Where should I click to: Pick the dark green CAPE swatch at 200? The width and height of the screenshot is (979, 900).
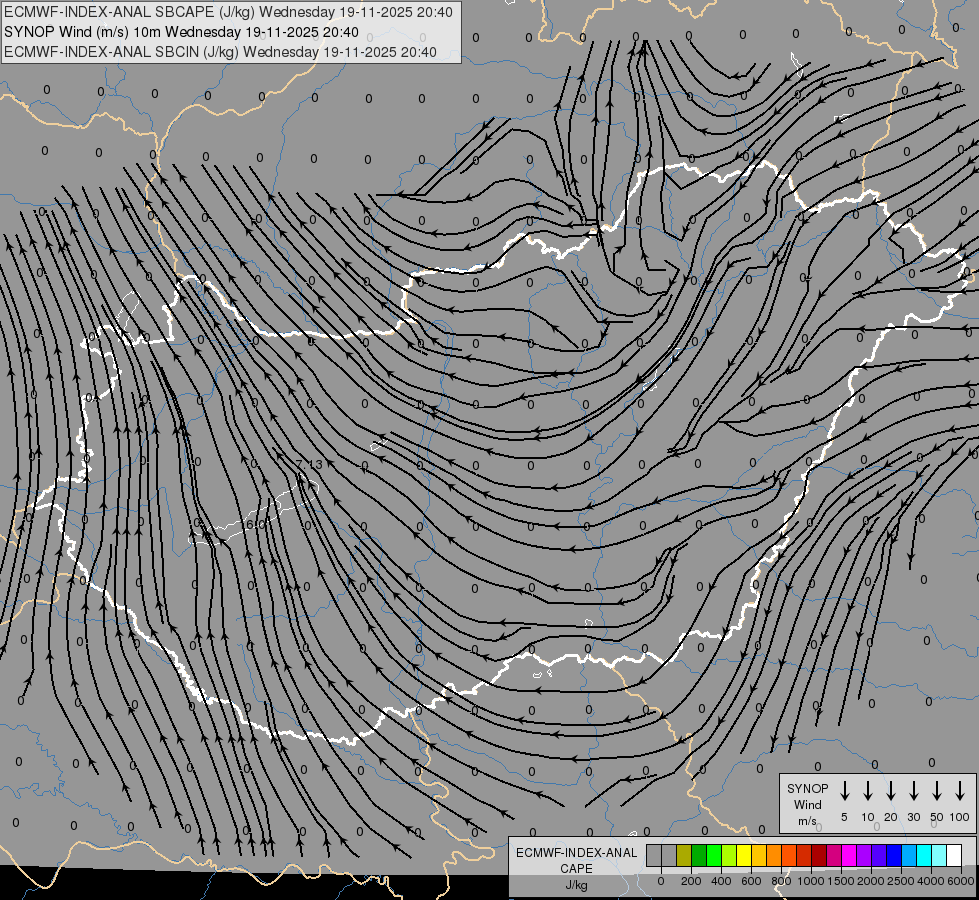pos(699,855)
